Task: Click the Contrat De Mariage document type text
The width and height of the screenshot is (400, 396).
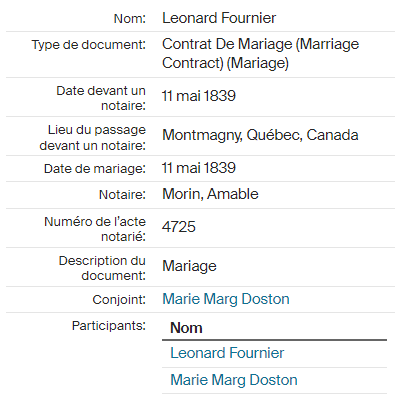Action: (x=260, y=54)
